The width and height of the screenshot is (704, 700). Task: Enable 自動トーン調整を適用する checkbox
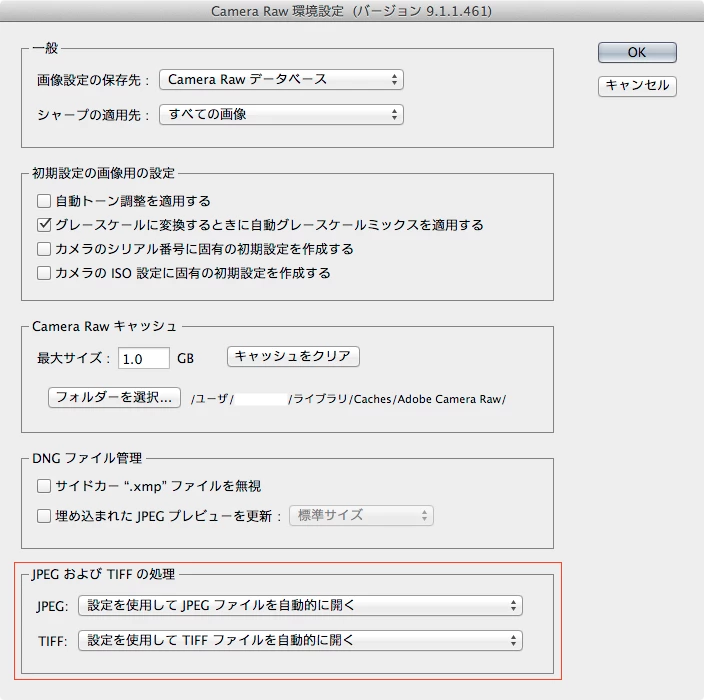pyautogui.click(x=44, y=201)
